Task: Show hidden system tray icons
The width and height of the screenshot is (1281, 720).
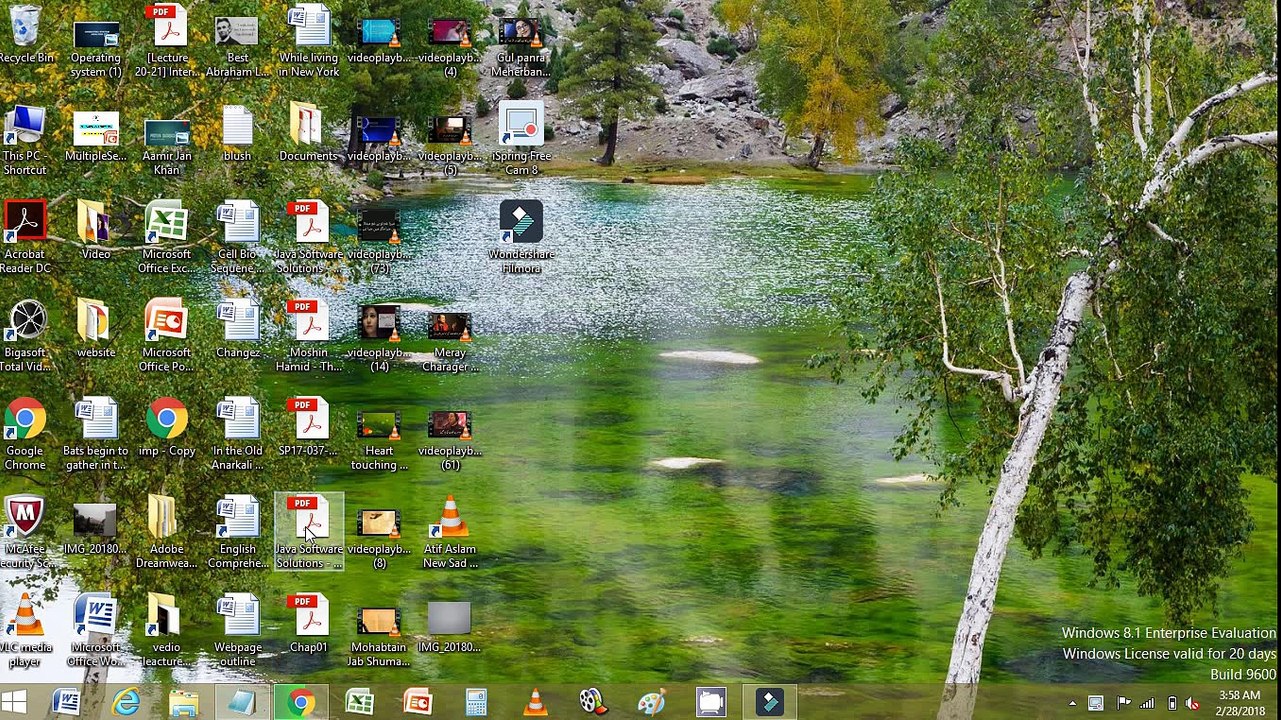Action: 1072,704
